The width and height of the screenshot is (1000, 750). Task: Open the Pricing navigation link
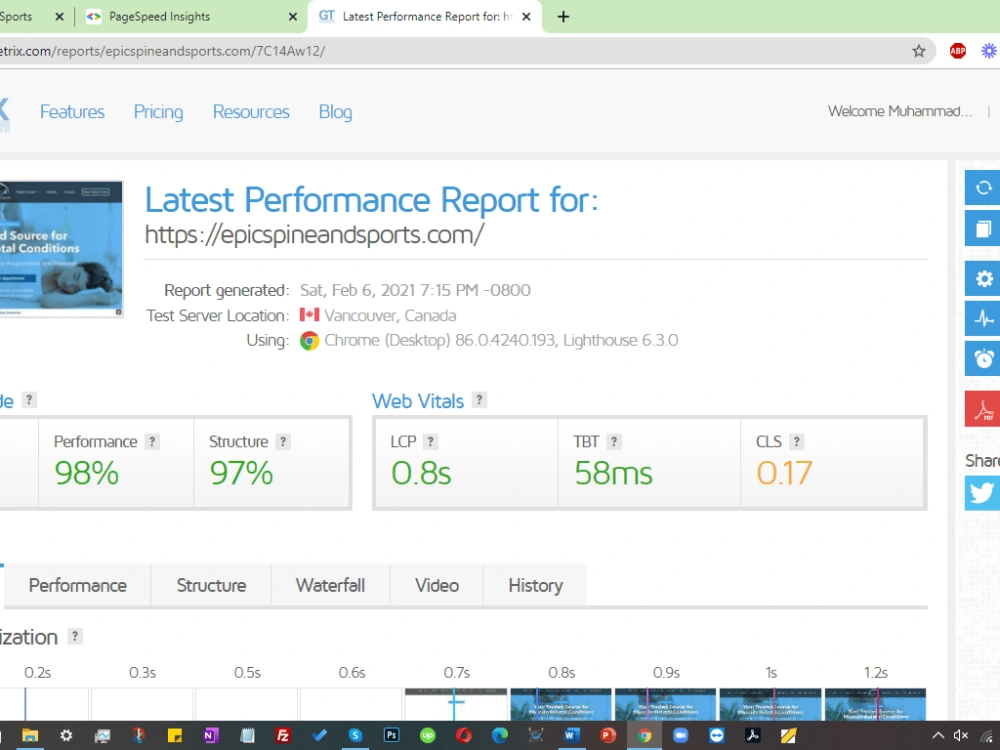coord(158,112)
